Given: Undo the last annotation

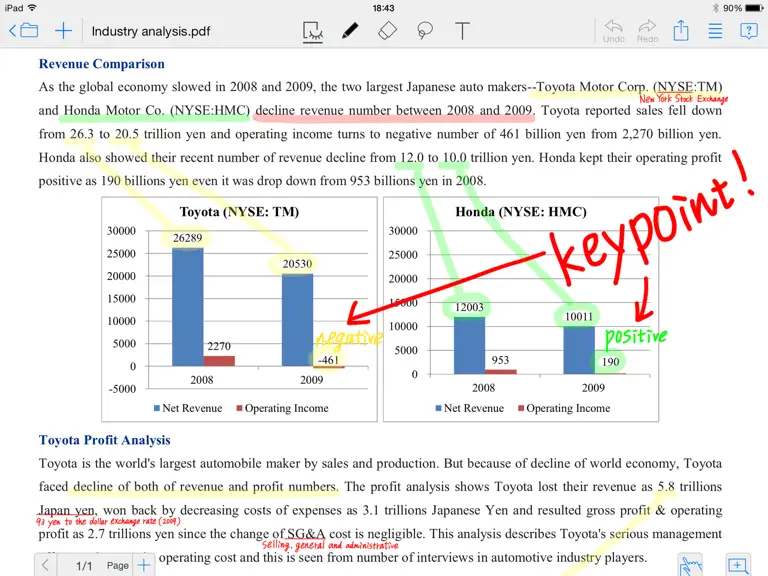Looking at the screenshot, I should (614, 31).
